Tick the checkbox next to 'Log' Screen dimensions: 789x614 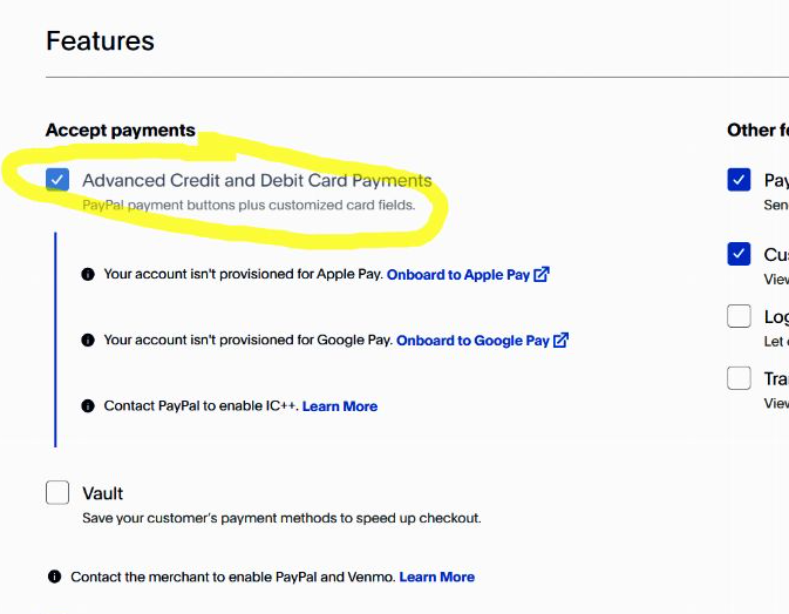coord(739,316)
